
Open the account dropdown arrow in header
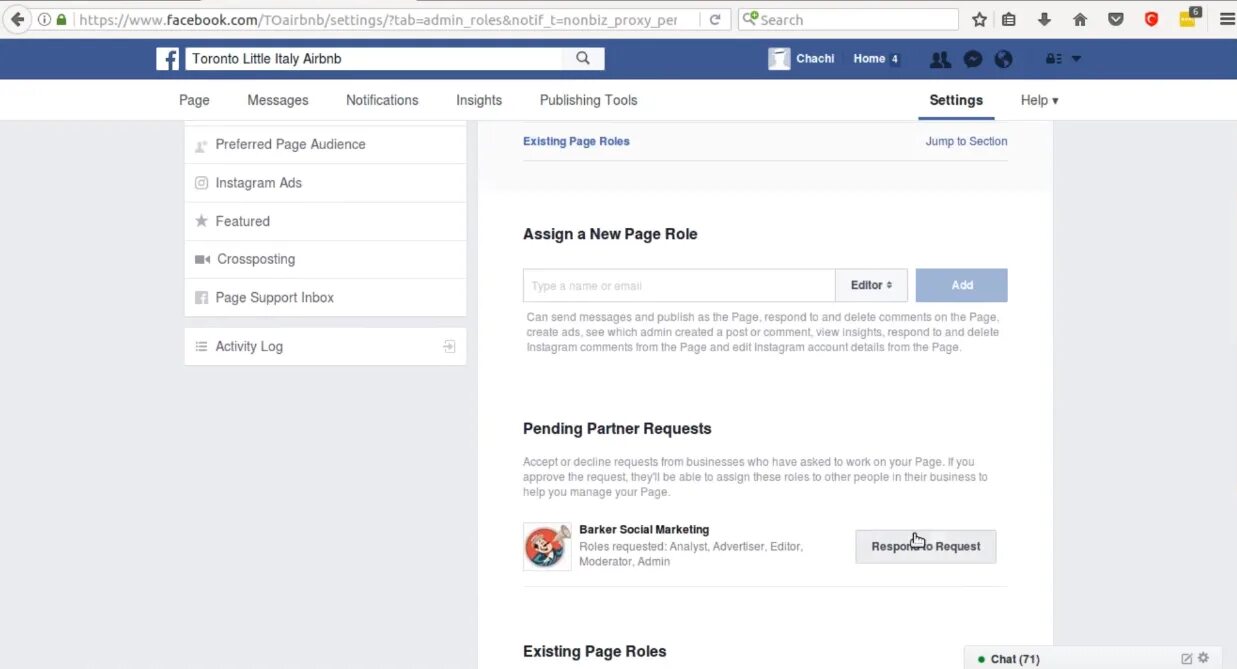click(x=1077, y=59)
